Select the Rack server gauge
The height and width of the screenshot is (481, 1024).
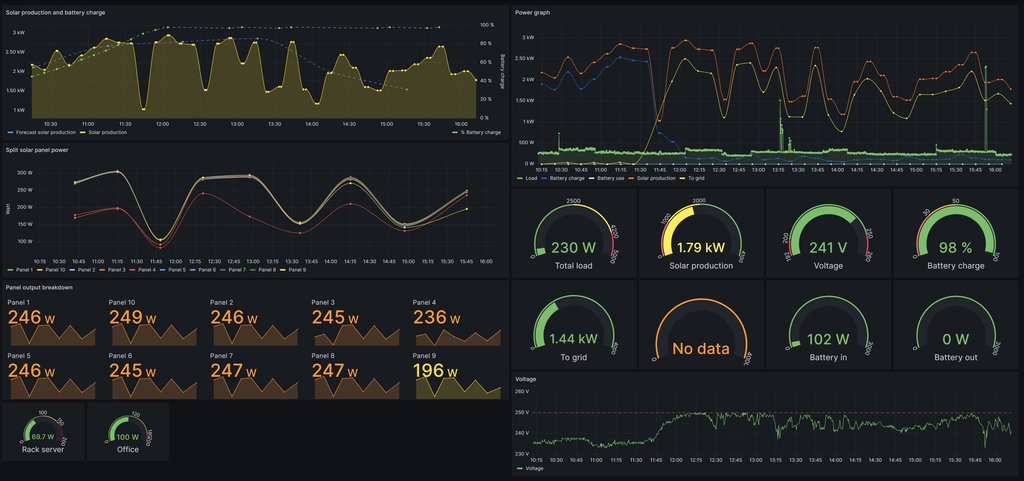click(43, 432)
